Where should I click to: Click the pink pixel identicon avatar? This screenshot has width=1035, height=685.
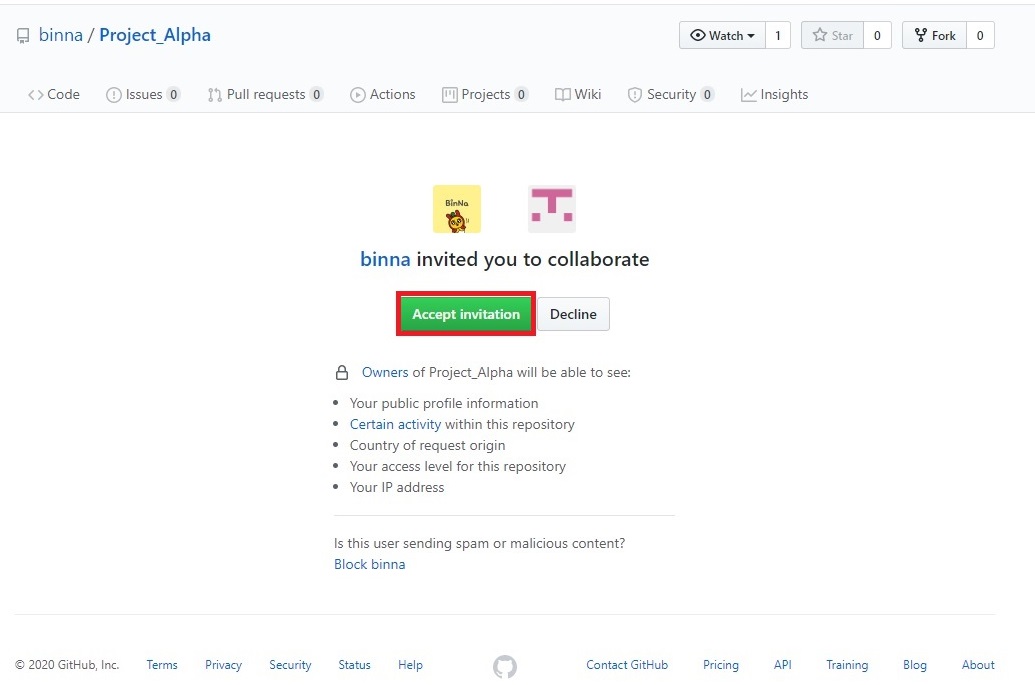552,209
